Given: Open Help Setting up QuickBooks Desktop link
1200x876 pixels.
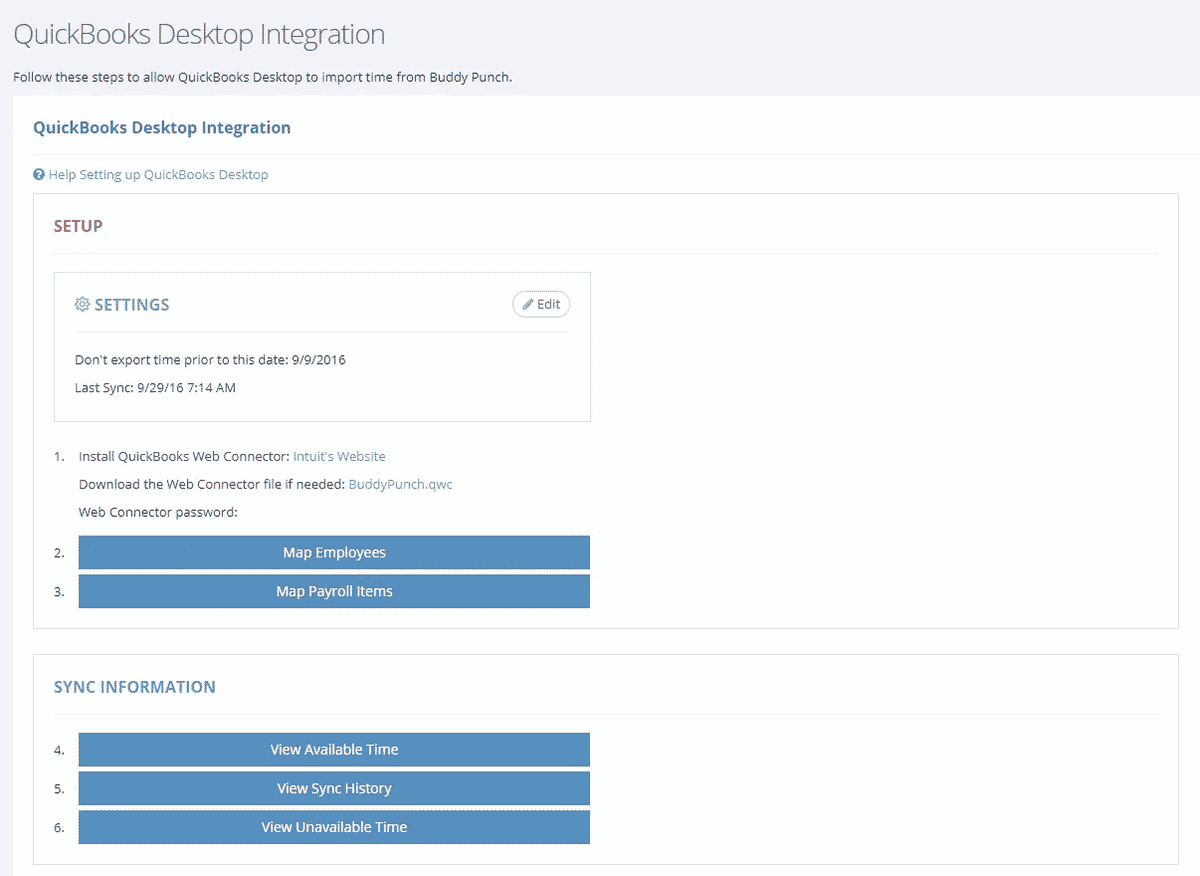Looking at the screenshot, I should pyautogui.click(x=158, y=174).
